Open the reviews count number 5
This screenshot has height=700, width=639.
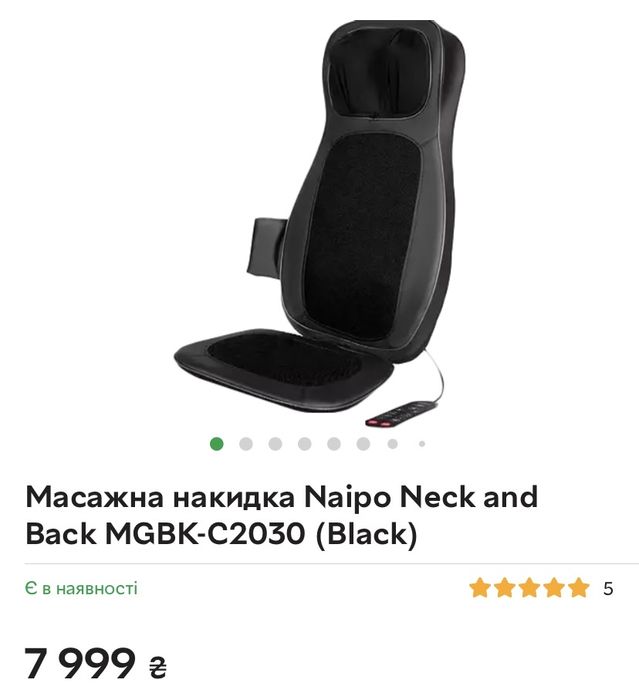608,589
